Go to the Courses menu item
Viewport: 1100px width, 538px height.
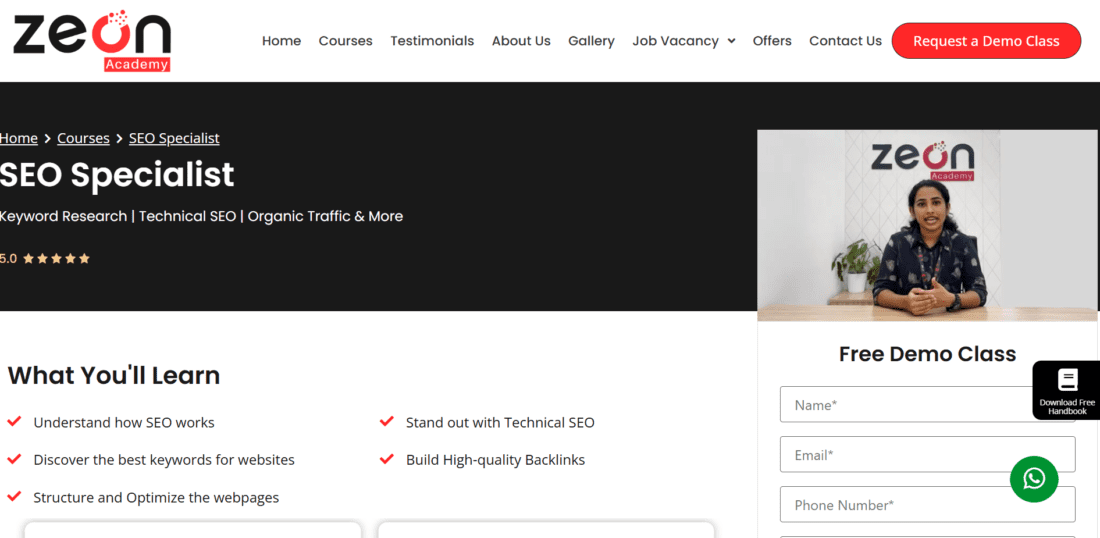click(x=345, y=41)
